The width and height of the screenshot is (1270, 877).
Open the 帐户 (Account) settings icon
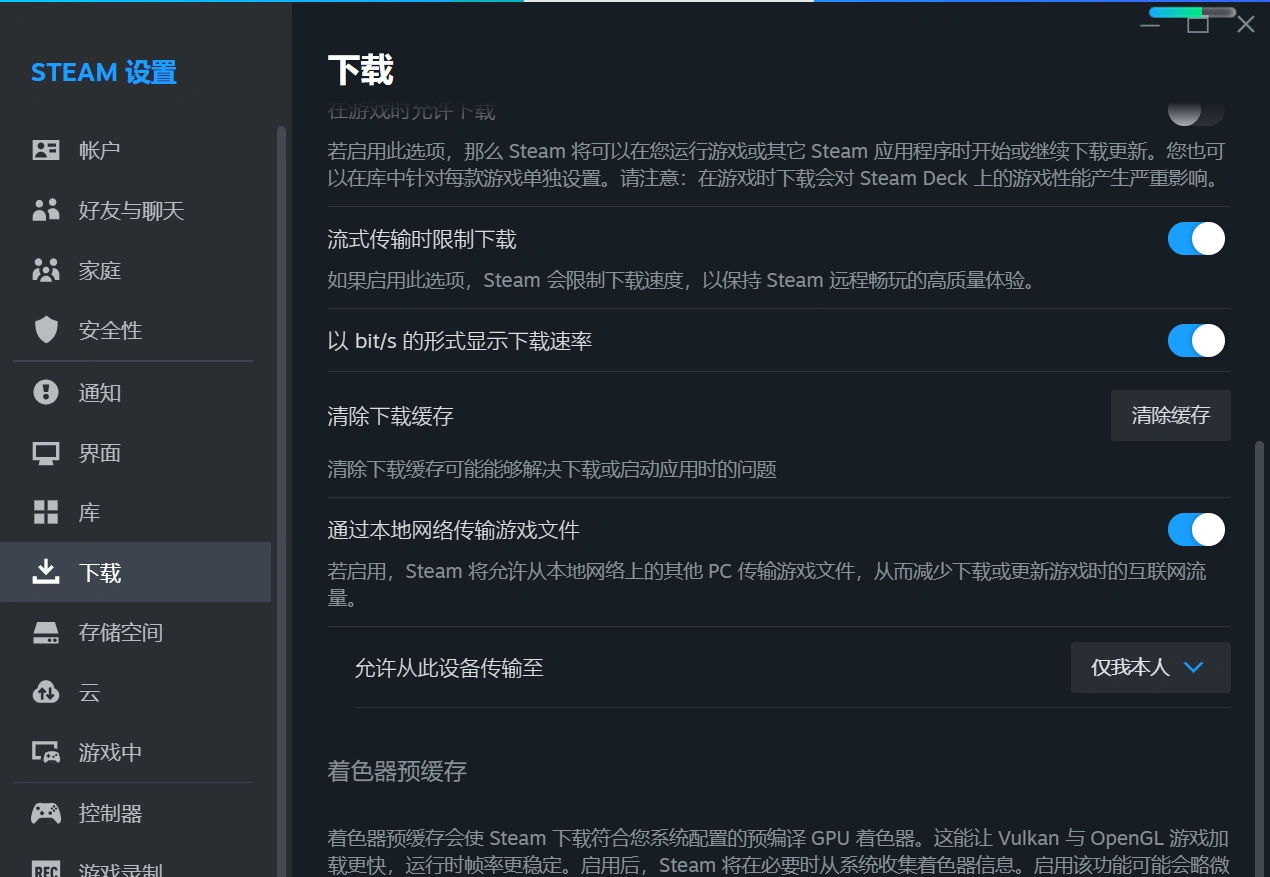46,149
